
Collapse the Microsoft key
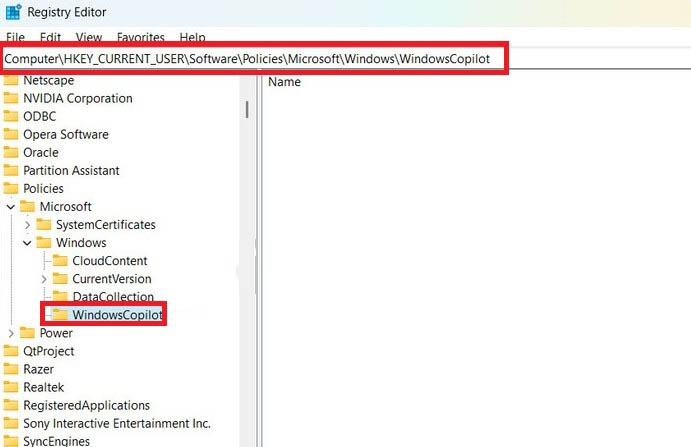11,207
